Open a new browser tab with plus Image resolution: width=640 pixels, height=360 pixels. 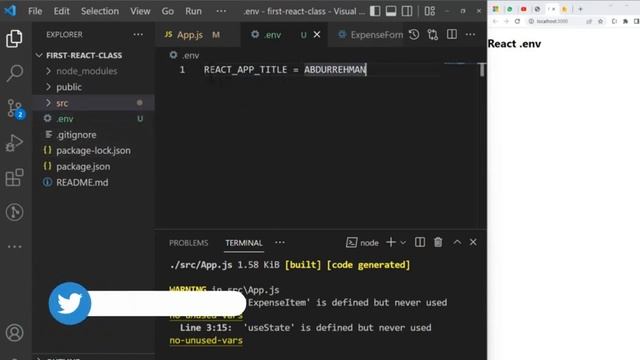(580, 9)
